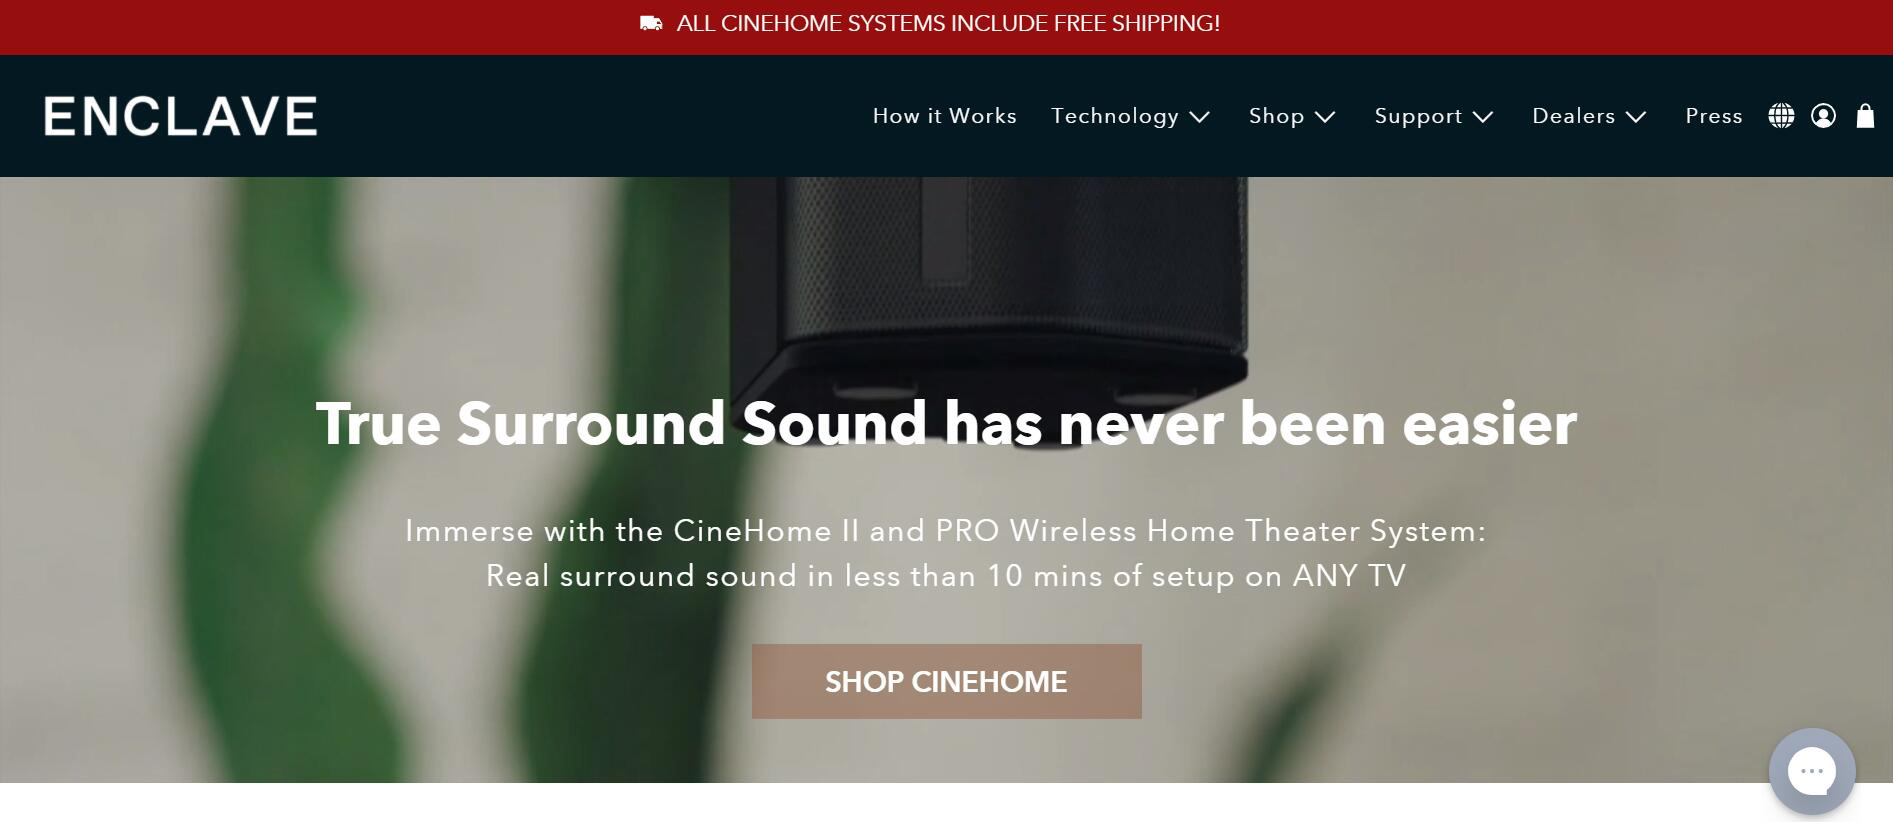This screenshot has height=822, width=1893.
Task: Click the True Surround Sound headline
Action: click(x=946, y=423)
